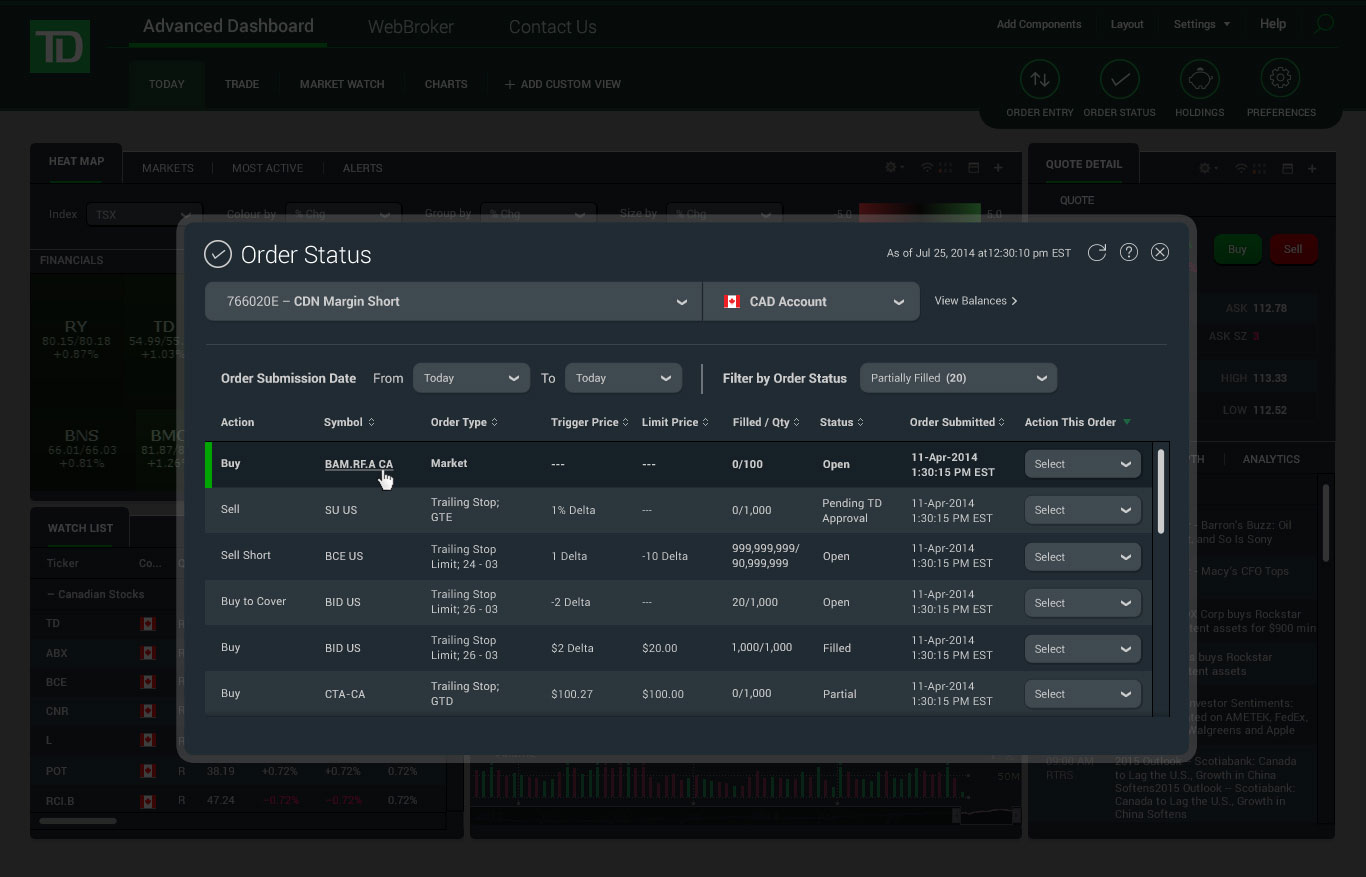Open the To date dropdown
The image size is (1366, 877).
[623, 378]
